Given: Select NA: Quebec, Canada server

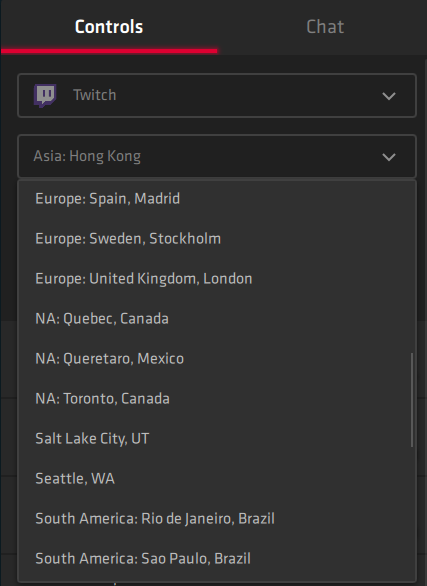Looking at the screenshot, I should 217,318.
